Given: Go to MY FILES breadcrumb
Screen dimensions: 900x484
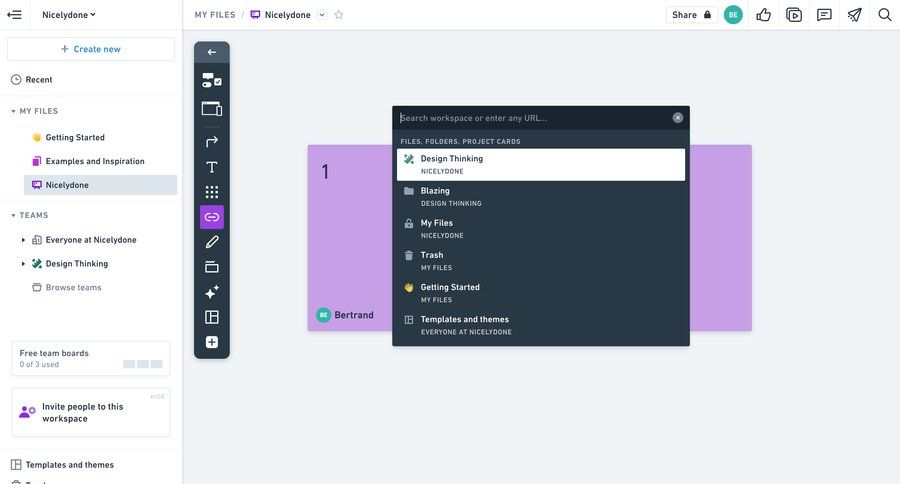Looking at the screenshot, I should (x=215, y=15).
